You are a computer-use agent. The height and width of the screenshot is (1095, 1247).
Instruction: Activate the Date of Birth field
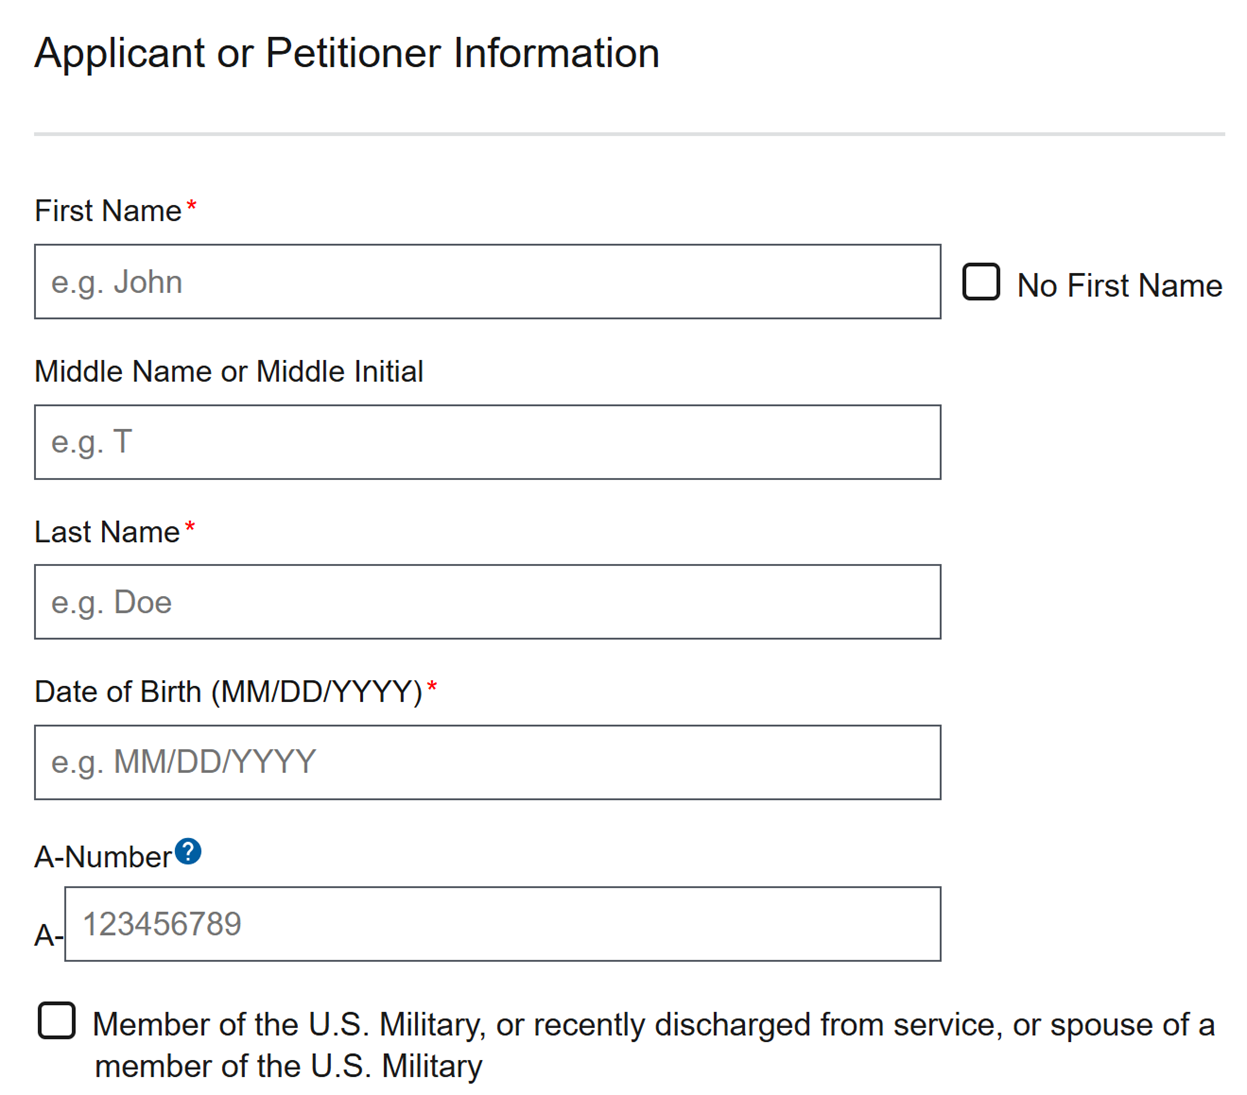tap(487, 762)
